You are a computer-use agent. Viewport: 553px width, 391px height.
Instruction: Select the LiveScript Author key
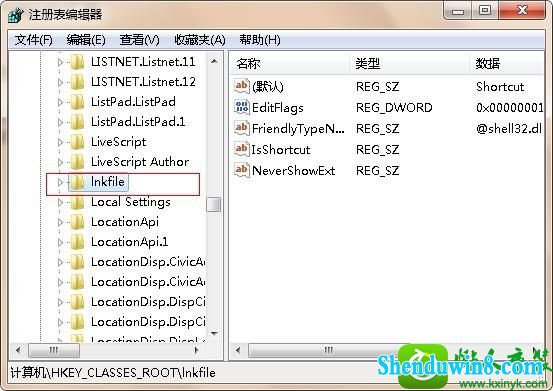click(140, 162)
